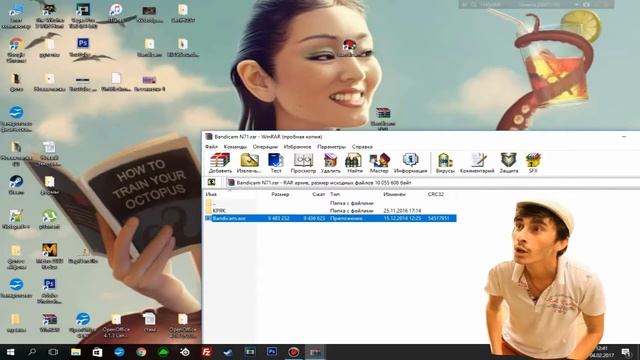The image size is (640, 360).
Task: Open the notification center icon
Action: 626,352
